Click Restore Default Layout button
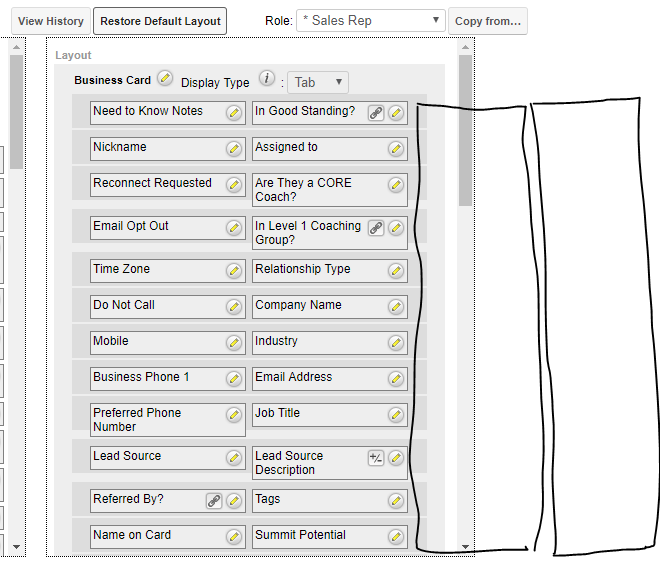The height and width of the screenshot is (562, 660). coord(160,21)
